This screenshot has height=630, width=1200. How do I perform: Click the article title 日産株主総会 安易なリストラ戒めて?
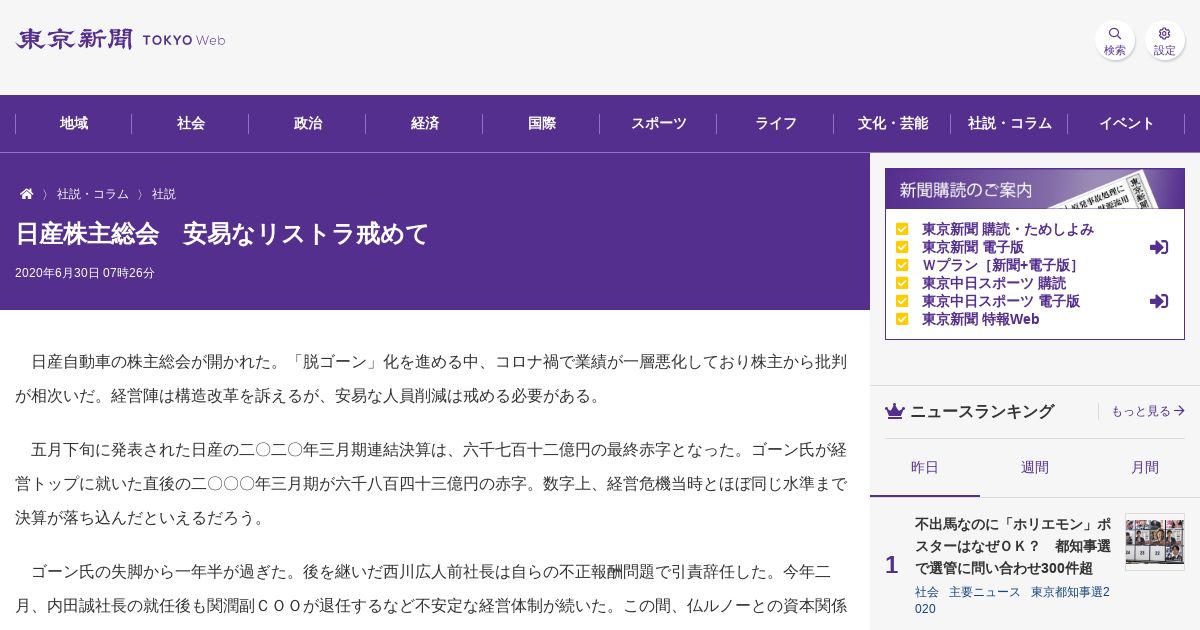[x=222, y=234]
